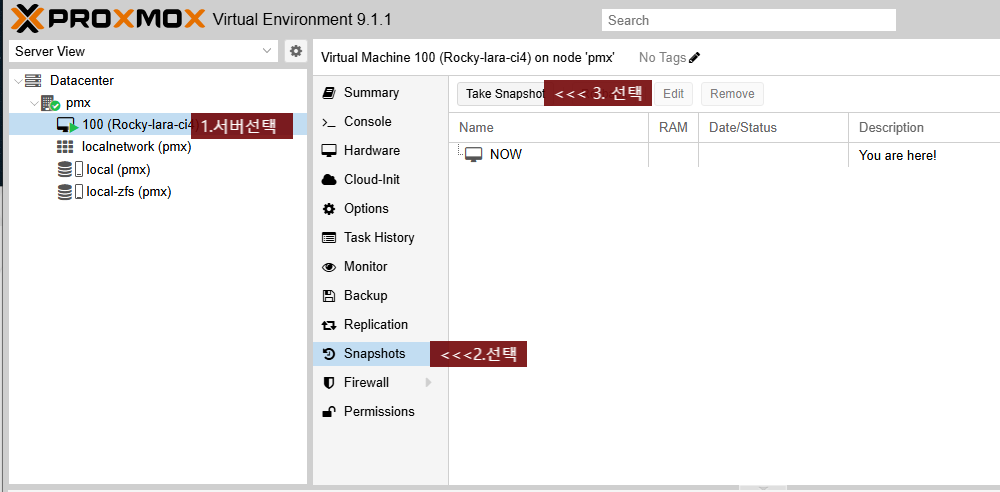Click the Remove snapshot button

point(732,94)
